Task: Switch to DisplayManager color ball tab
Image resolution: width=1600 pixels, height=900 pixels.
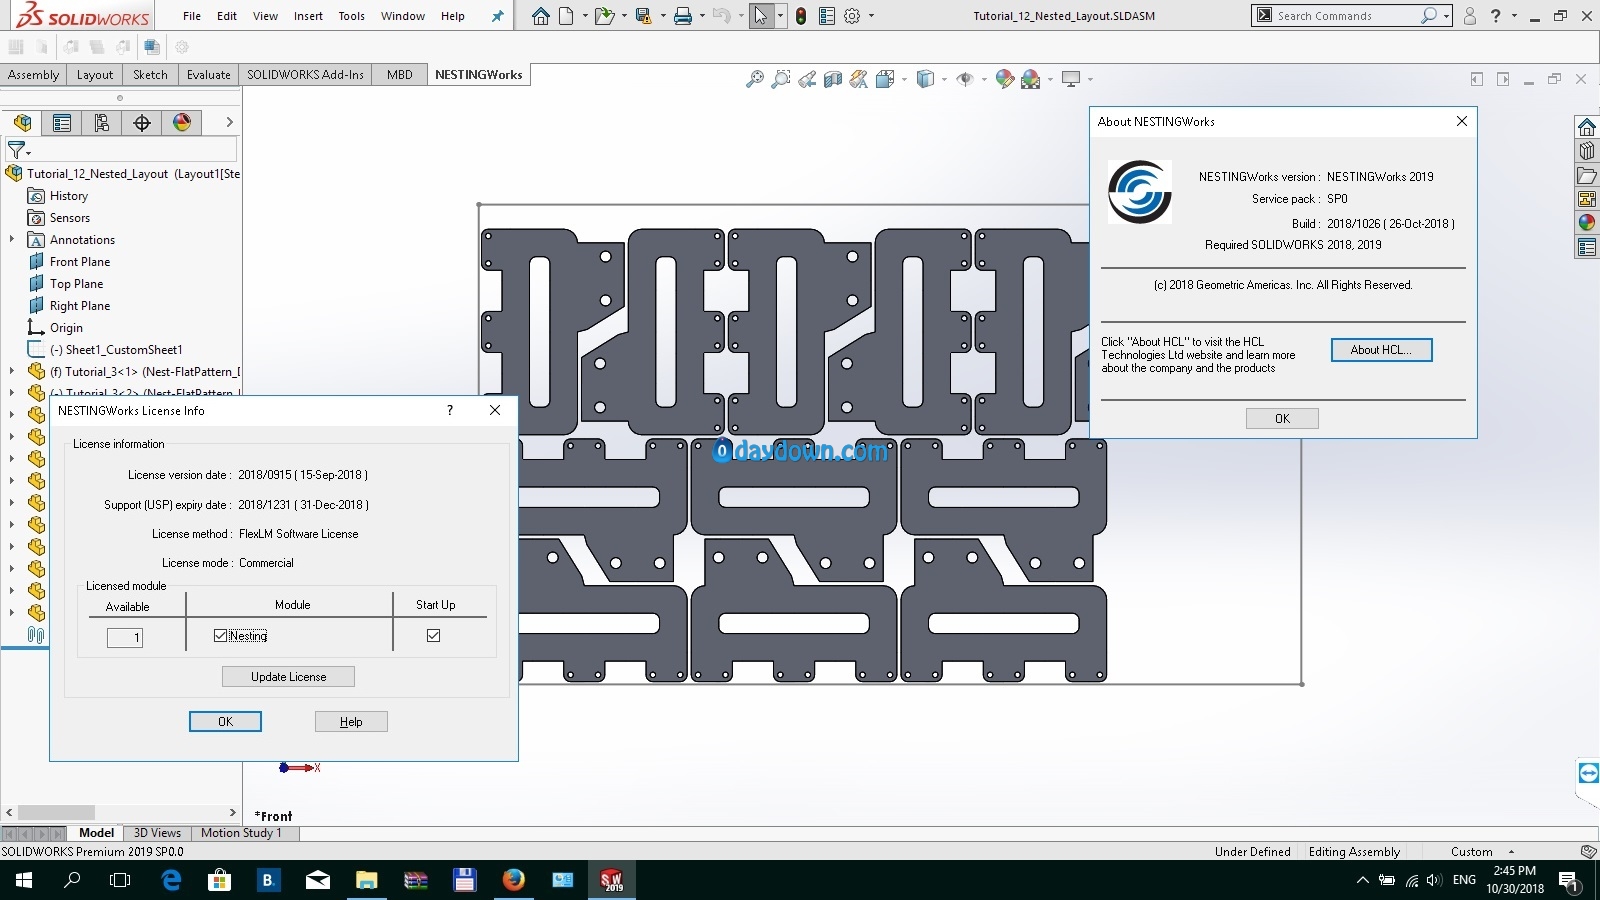Action: pyautogui.click(x=182, y=122)
